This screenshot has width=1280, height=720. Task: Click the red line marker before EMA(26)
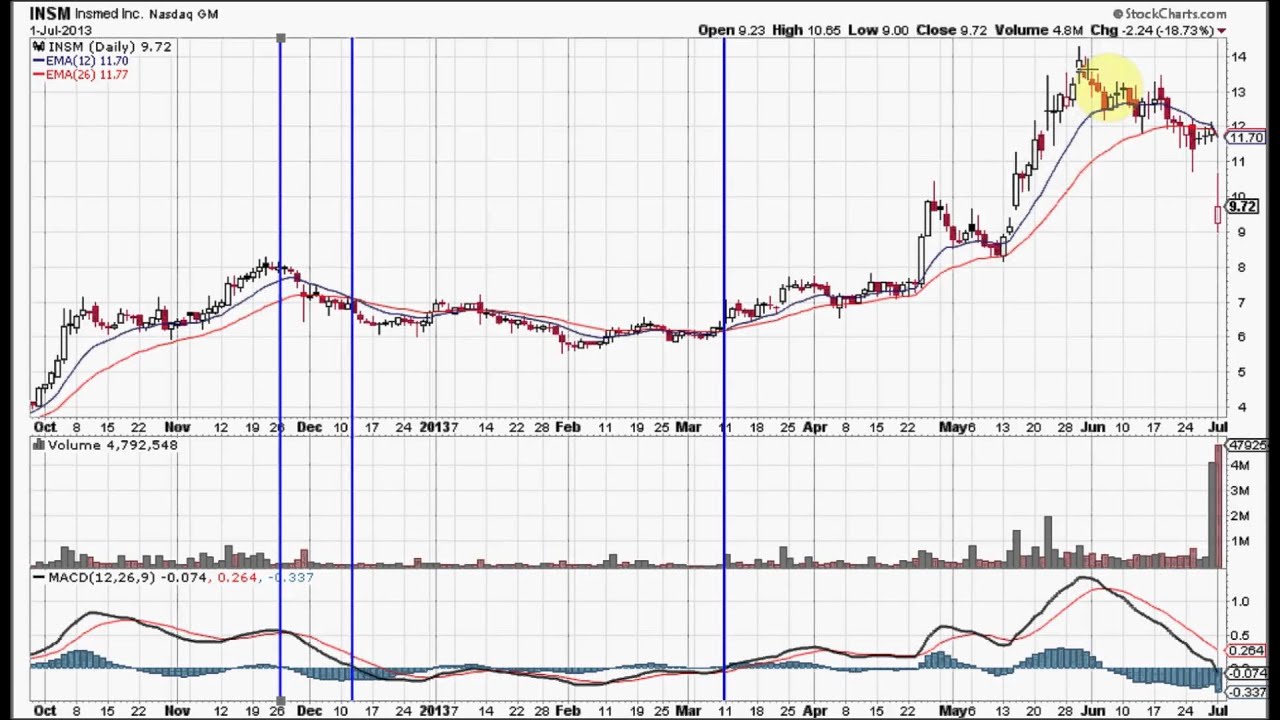38,75
